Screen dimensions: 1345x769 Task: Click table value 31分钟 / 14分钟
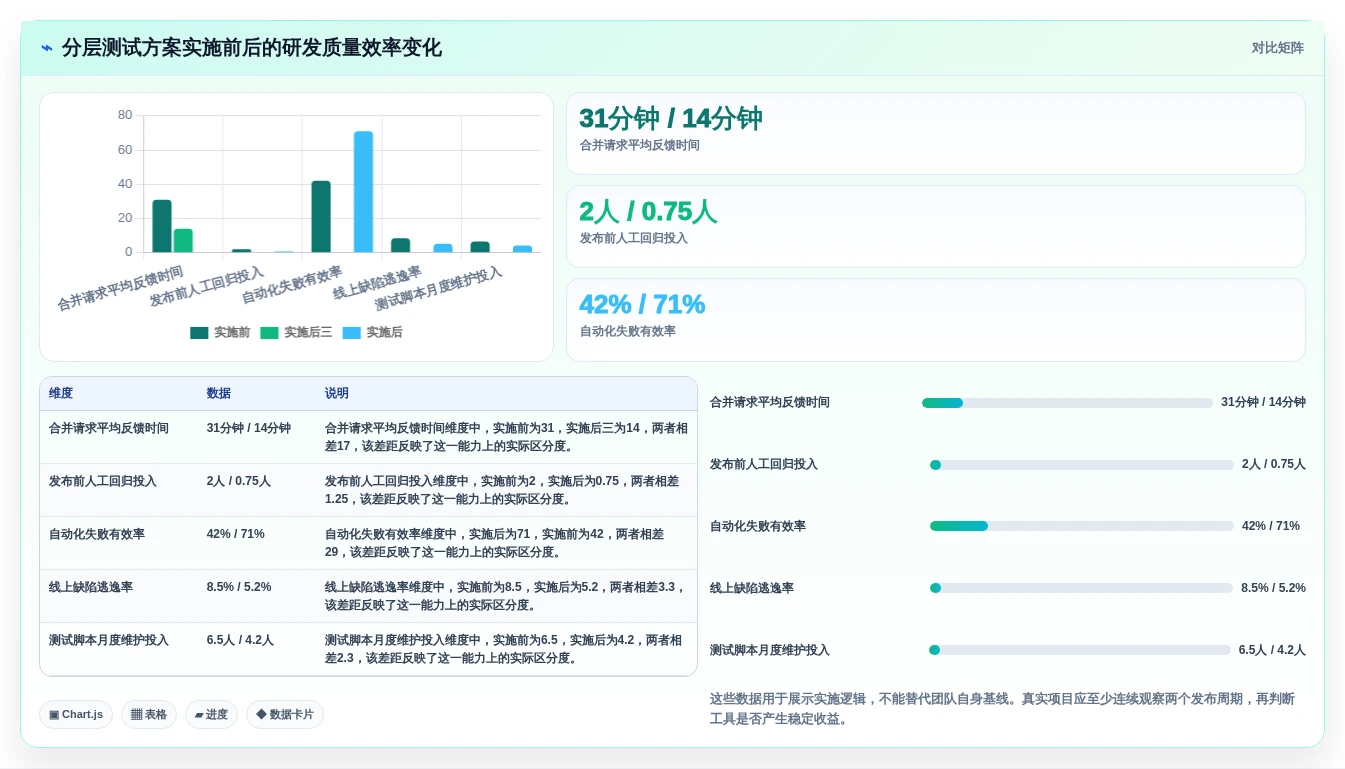pyautogui.click(x=249, y=428)
